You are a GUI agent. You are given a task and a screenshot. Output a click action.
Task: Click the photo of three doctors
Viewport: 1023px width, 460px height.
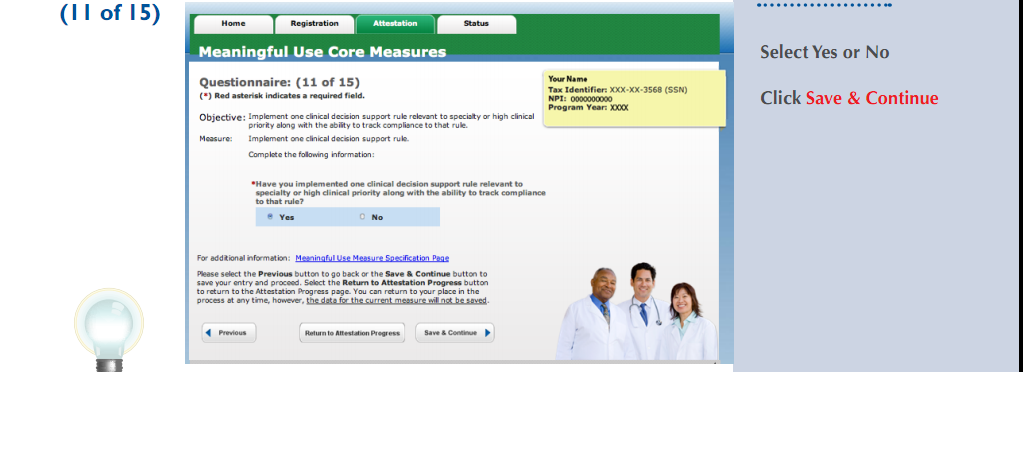coord(637,312)
